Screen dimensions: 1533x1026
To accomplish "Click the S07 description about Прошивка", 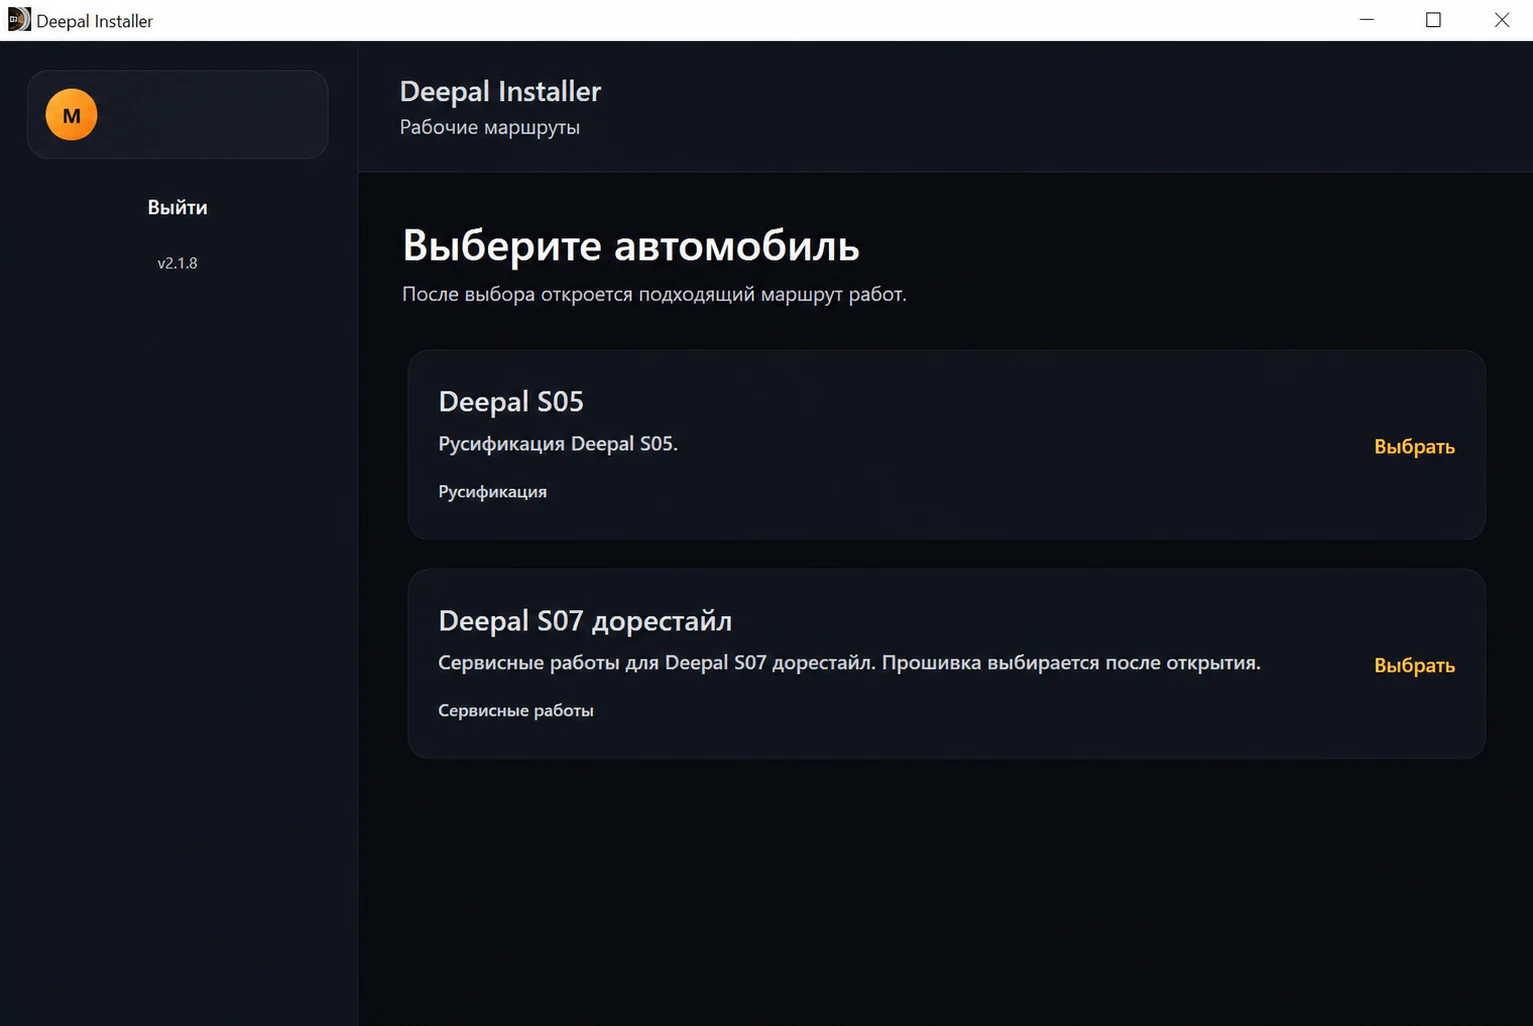I will [x=849, y=663].
